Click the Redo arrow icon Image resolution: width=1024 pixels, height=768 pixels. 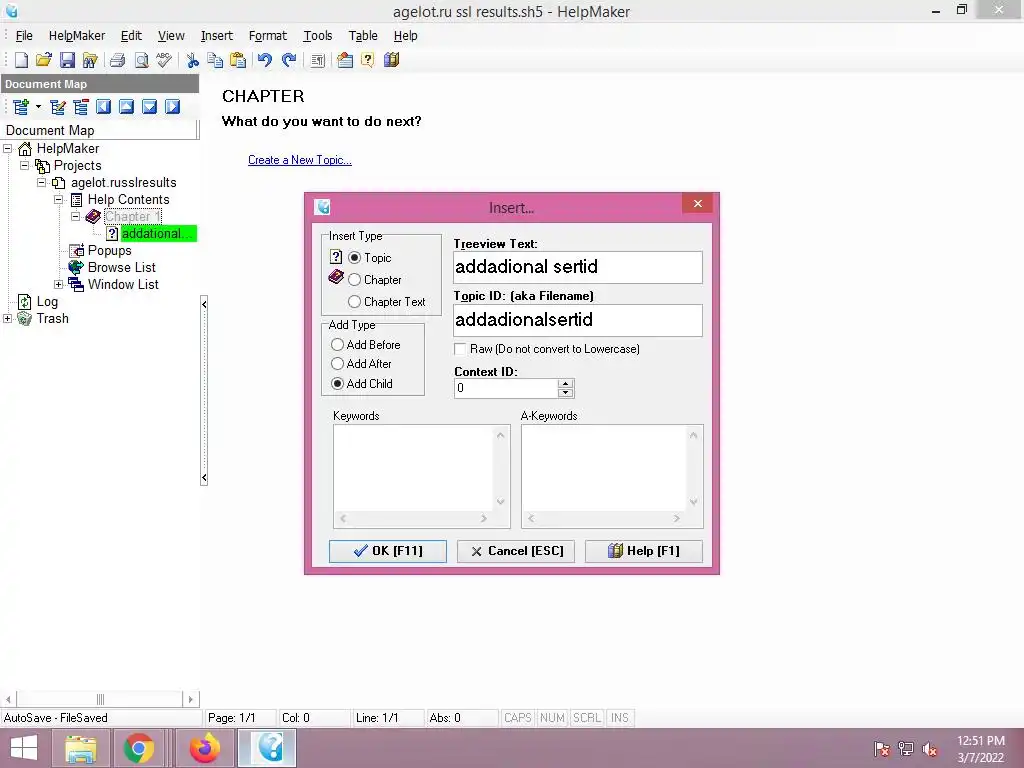(289, 60)
